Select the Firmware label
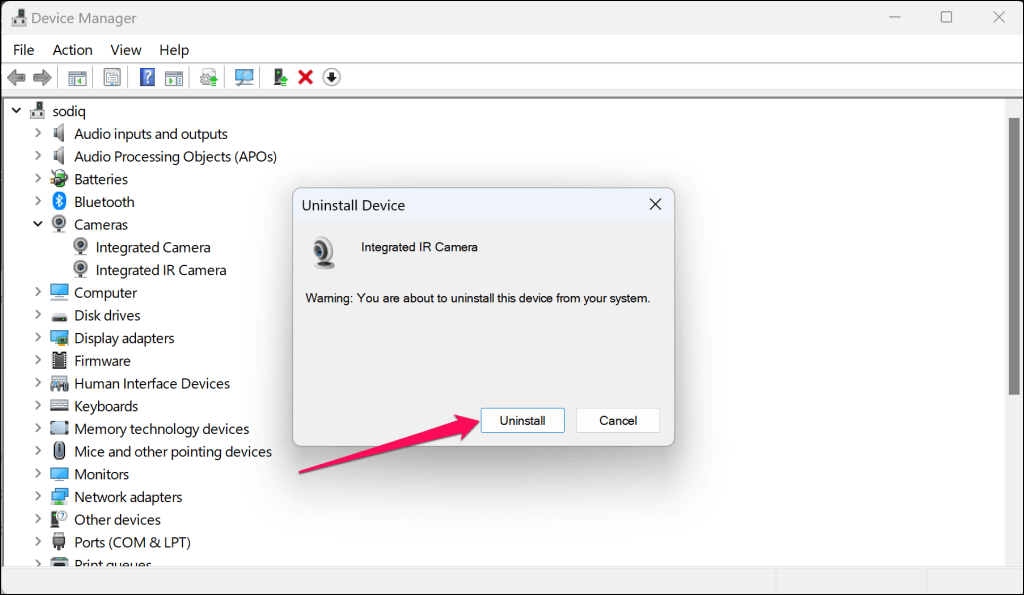Viewport: 1024px width, 595px height. click(x=103, y=361)
